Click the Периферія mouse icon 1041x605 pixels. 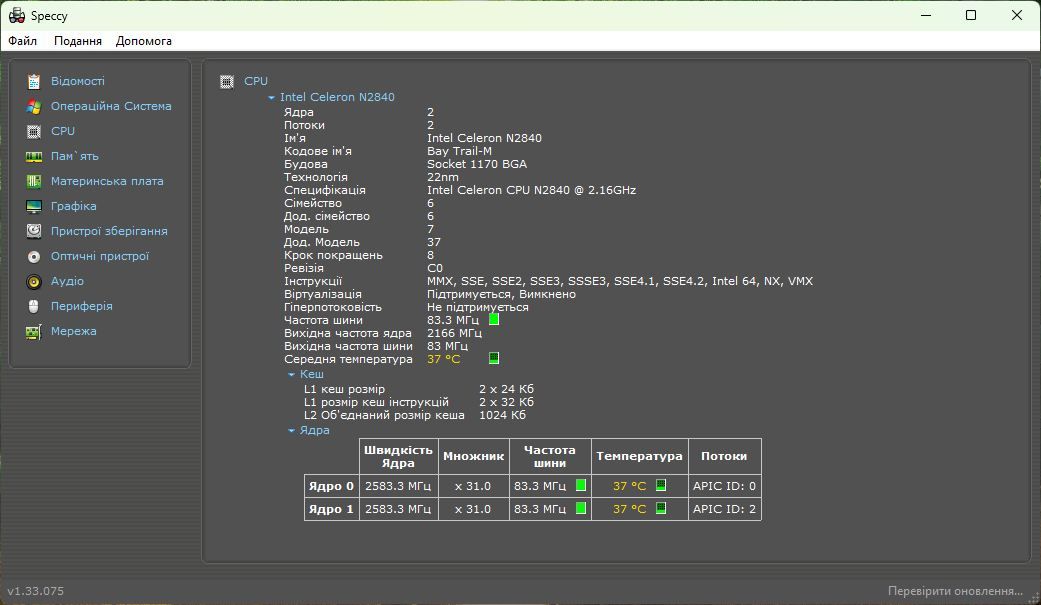point(34,306)
